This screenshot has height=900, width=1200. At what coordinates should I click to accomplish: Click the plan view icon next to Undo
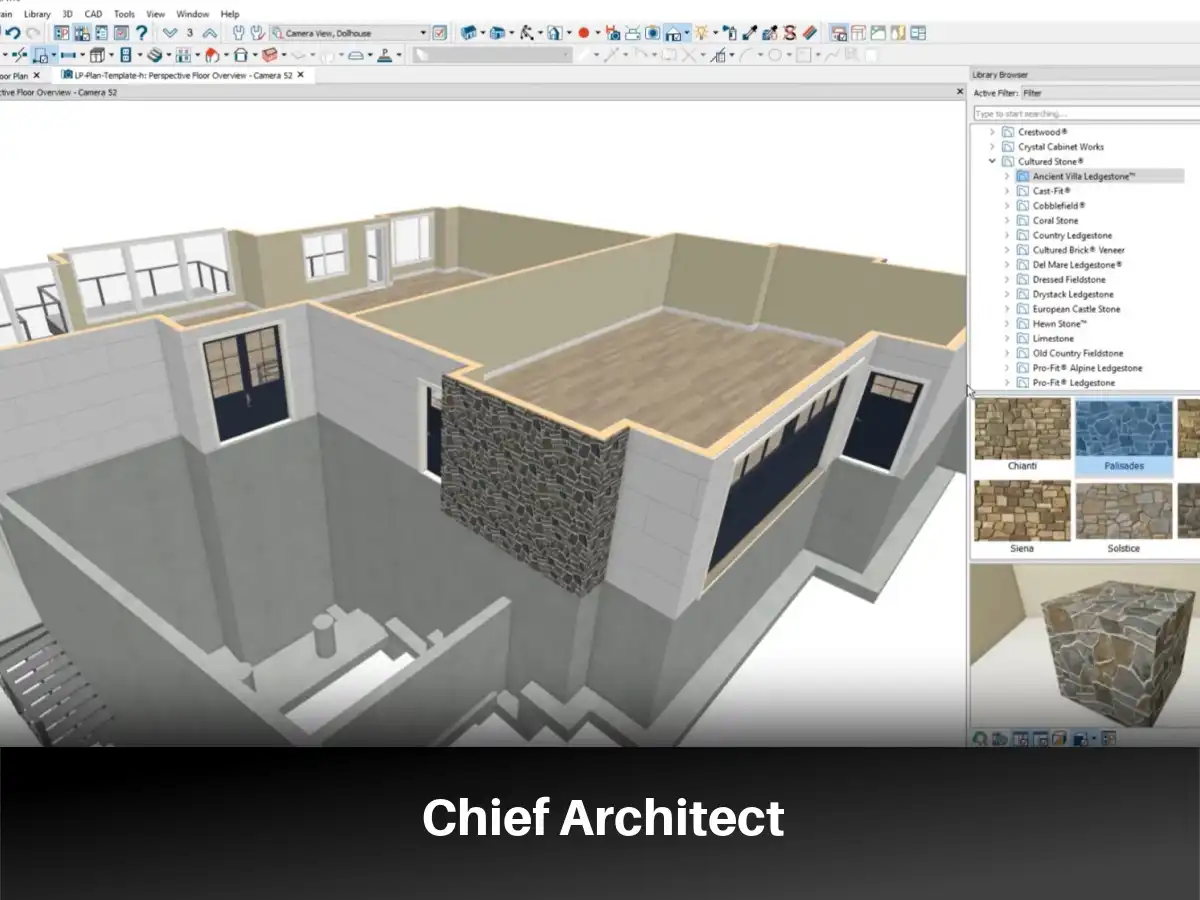click(62, 33)
